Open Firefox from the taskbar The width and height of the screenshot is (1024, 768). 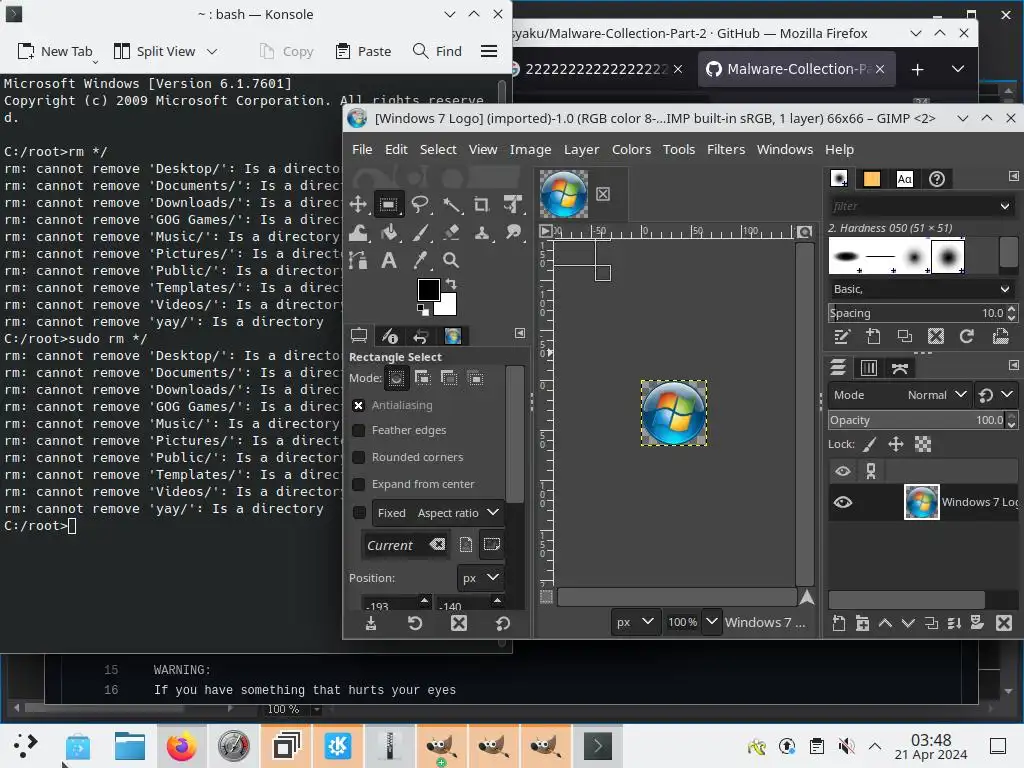pos(182,746)
